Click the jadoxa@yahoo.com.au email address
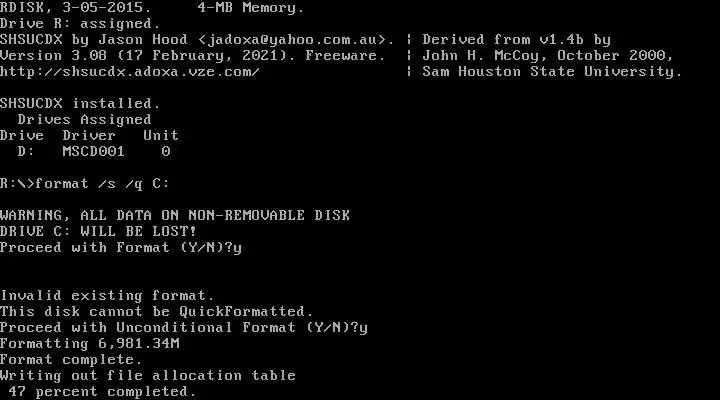The width and height of the screenshot is (720, 400). point(292,40)
